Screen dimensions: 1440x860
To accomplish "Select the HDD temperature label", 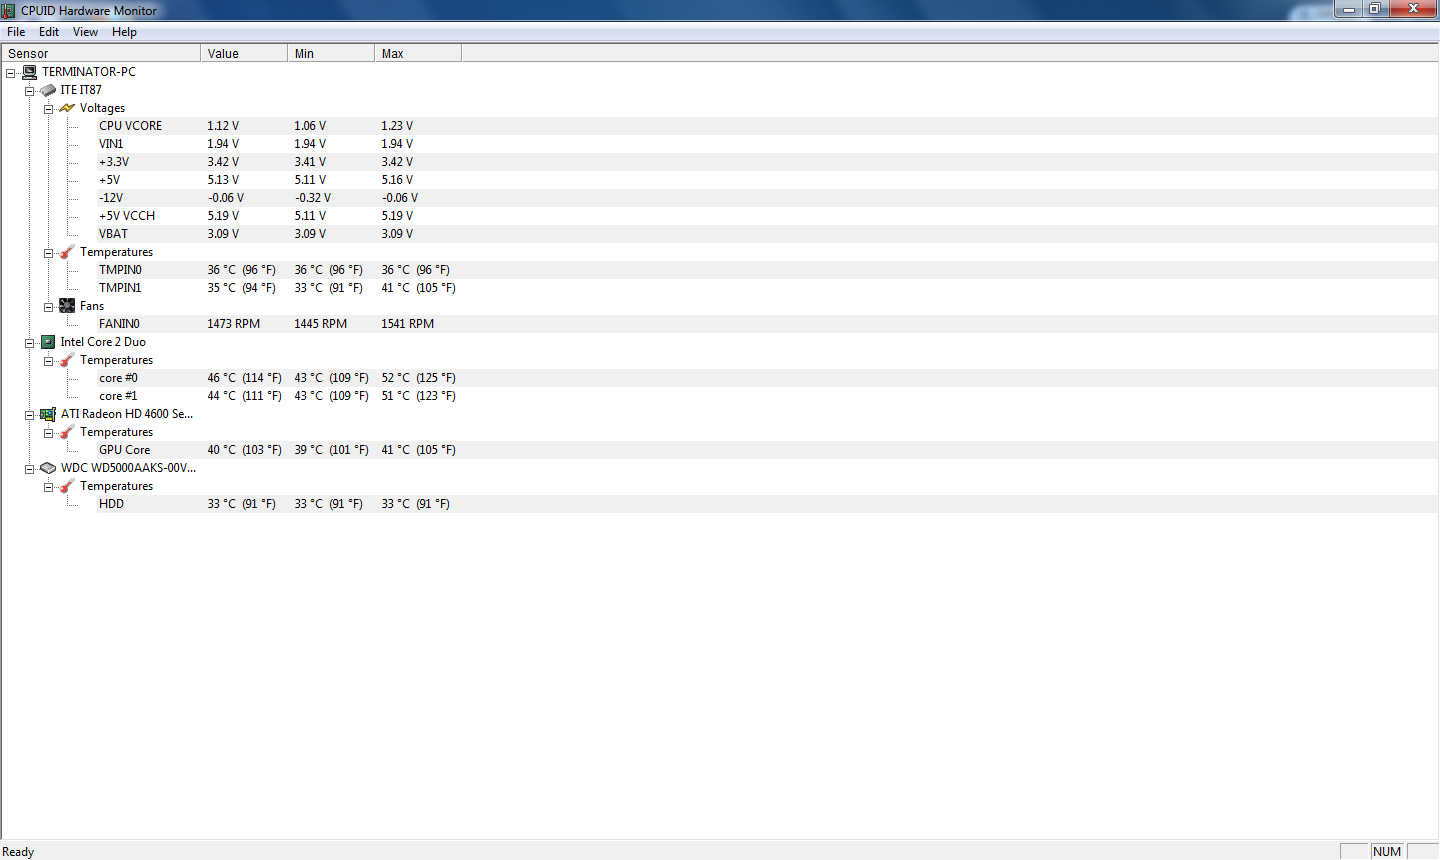I will coord(111,504).
